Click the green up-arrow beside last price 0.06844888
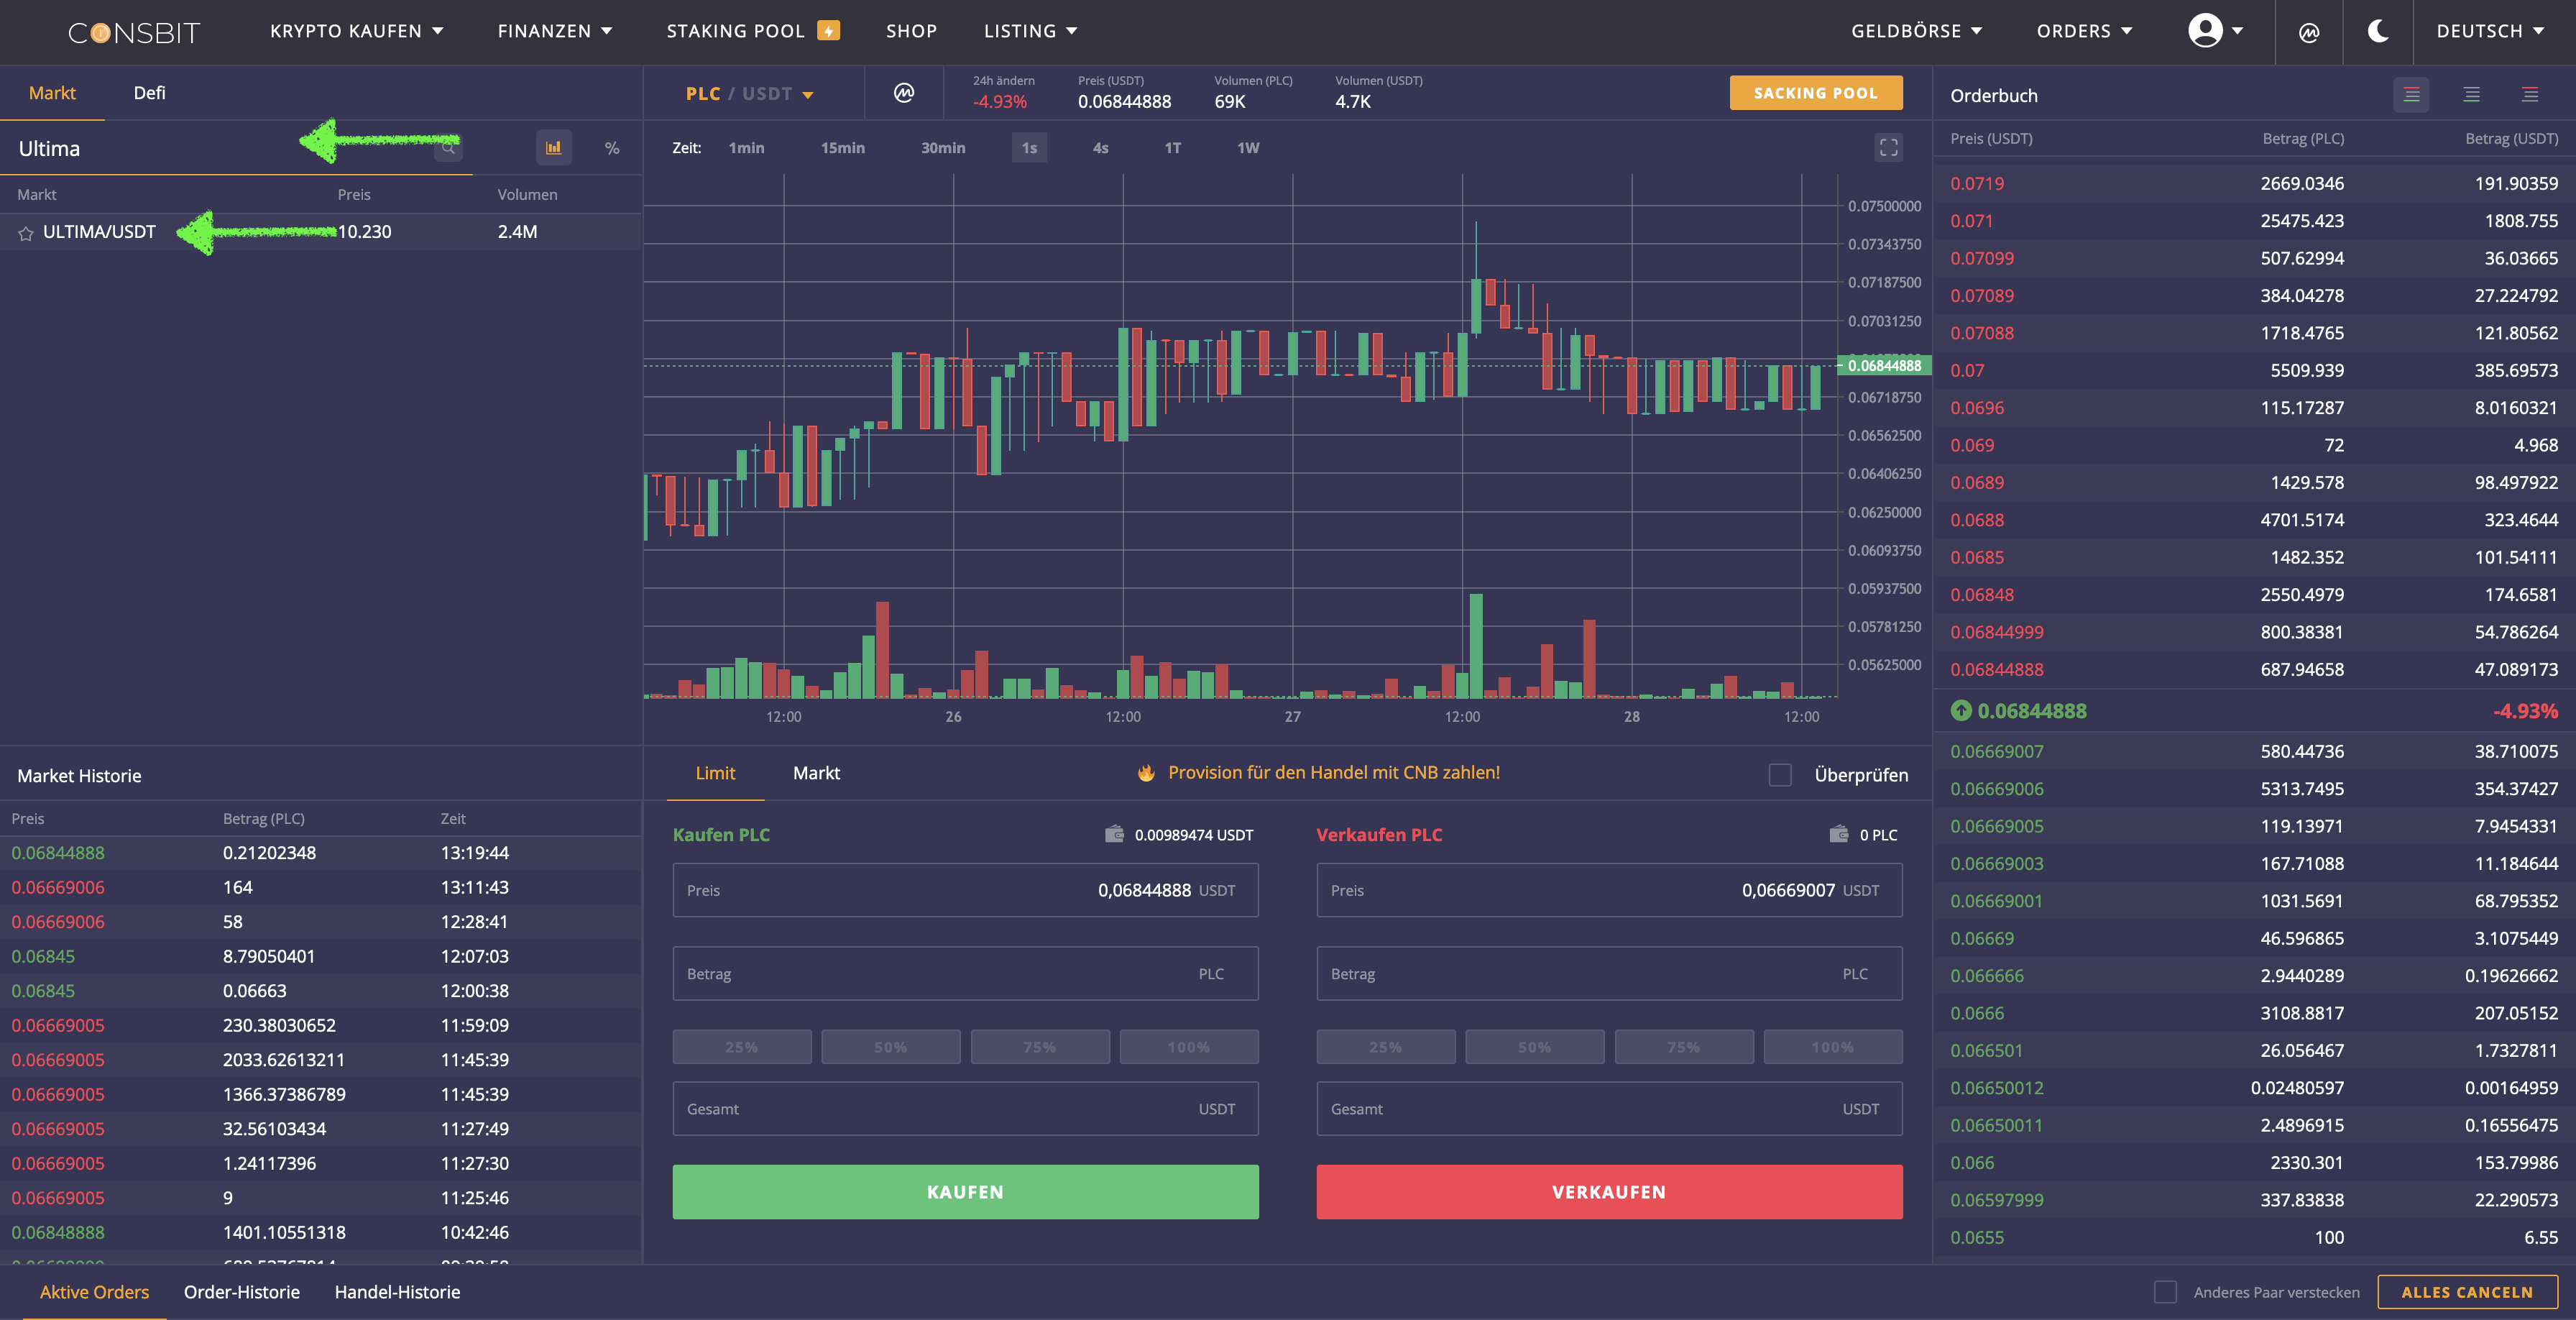Image resolution: width=2576 pixels, height=1320 pixels. pos(1961,711)
